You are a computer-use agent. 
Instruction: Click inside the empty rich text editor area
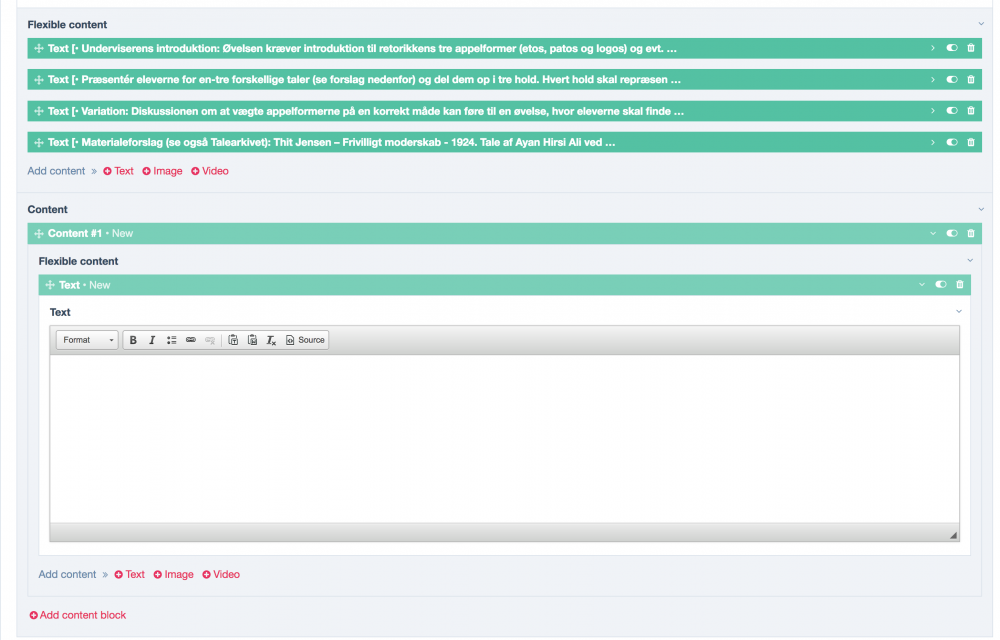[504, 438]
